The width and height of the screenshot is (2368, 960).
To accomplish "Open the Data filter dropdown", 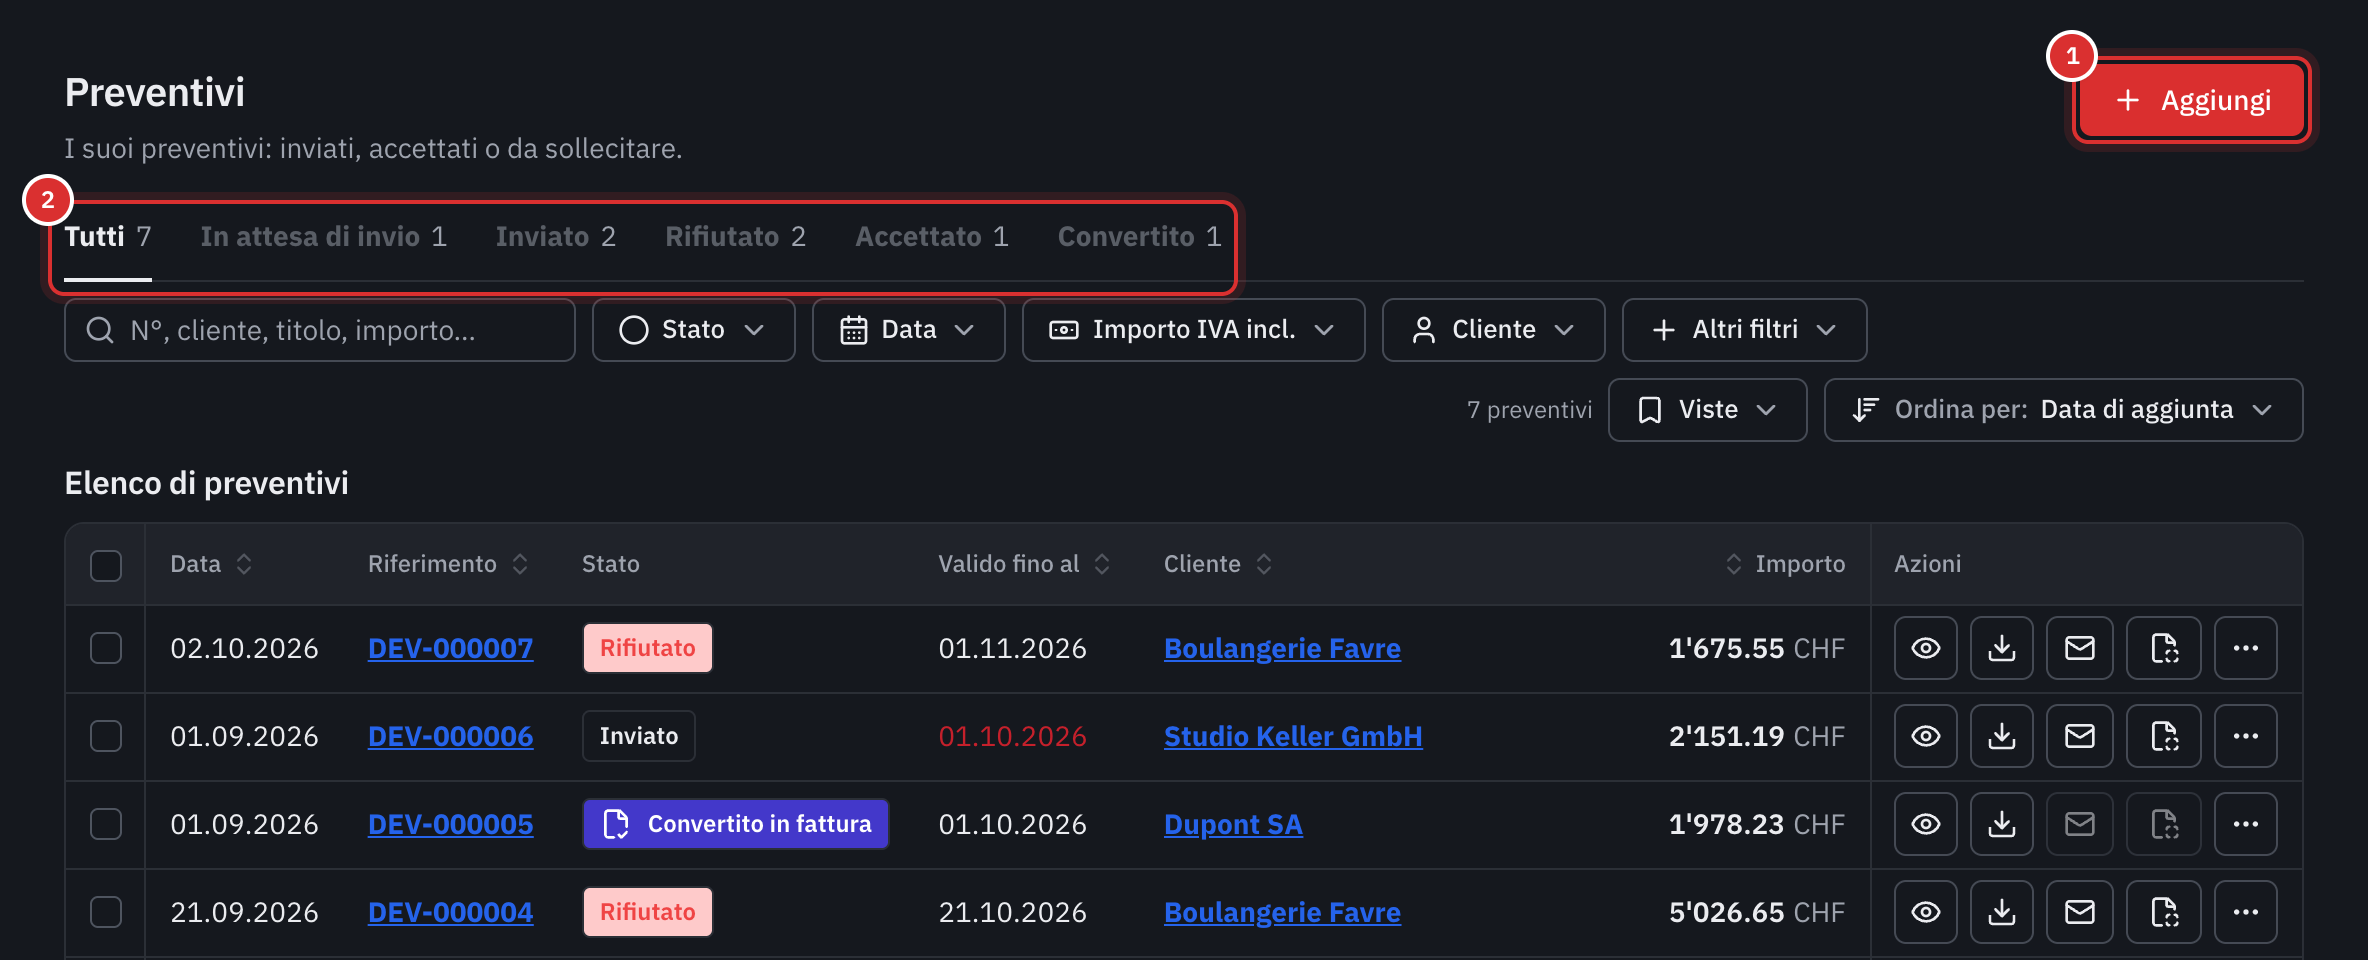I will point(908,330).
